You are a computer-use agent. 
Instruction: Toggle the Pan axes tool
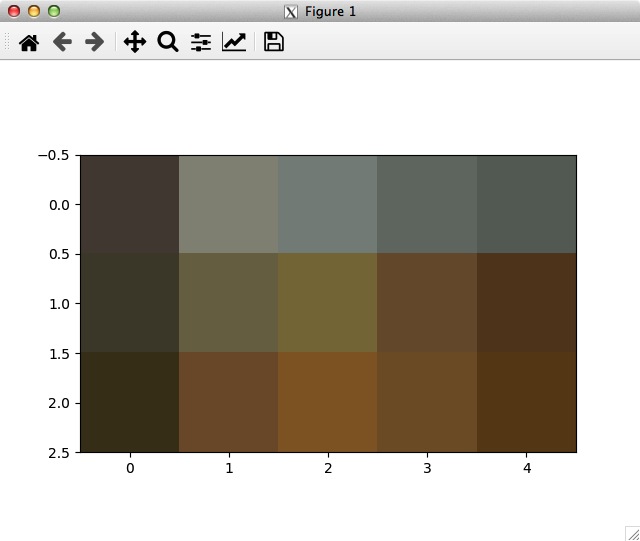(x=135, y=42)
